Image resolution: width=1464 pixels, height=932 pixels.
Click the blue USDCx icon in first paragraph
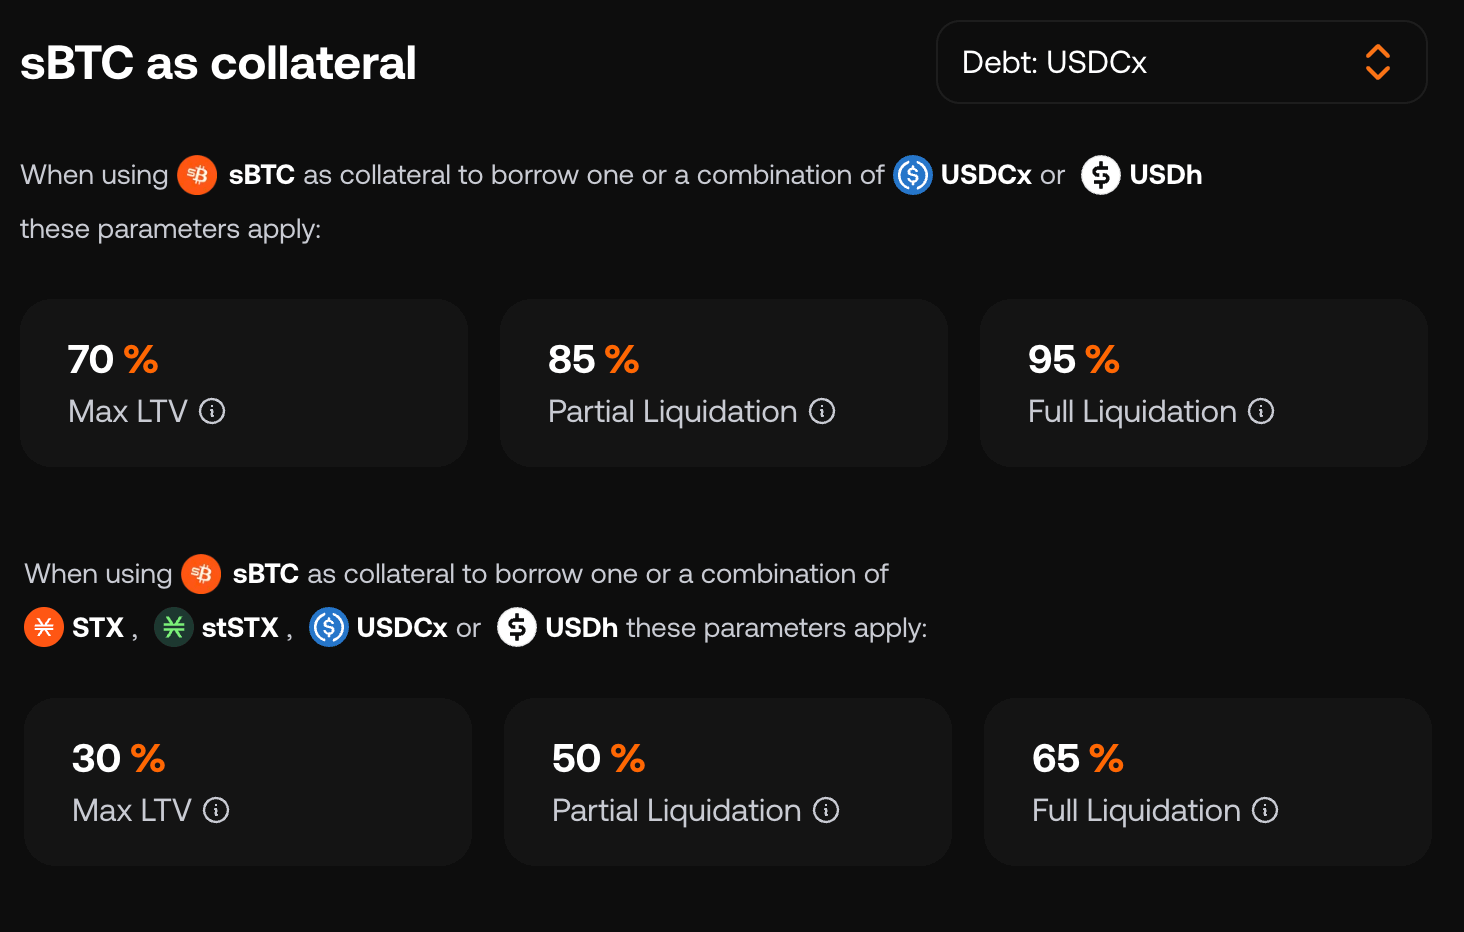912,175
